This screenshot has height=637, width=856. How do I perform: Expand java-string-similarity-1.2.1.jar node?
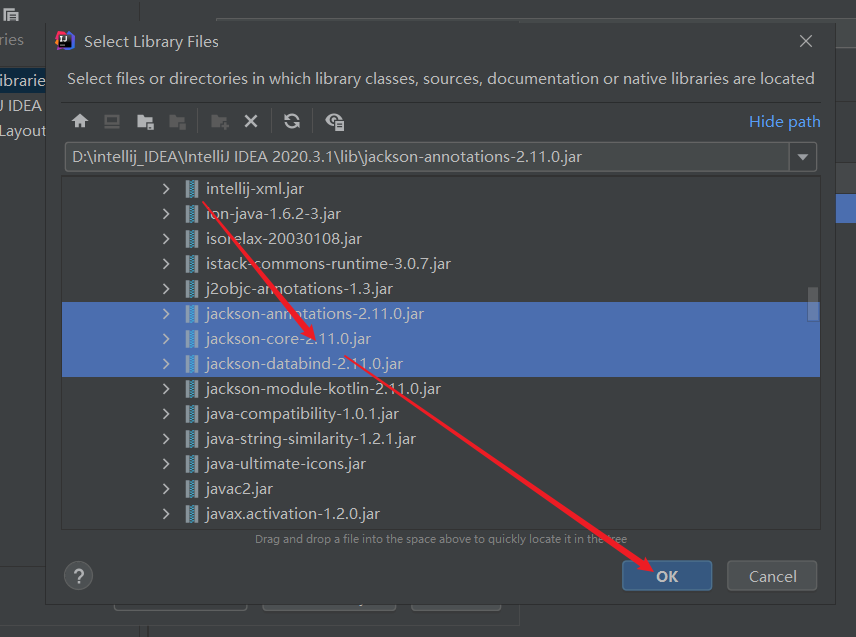(x=166, y=439)
